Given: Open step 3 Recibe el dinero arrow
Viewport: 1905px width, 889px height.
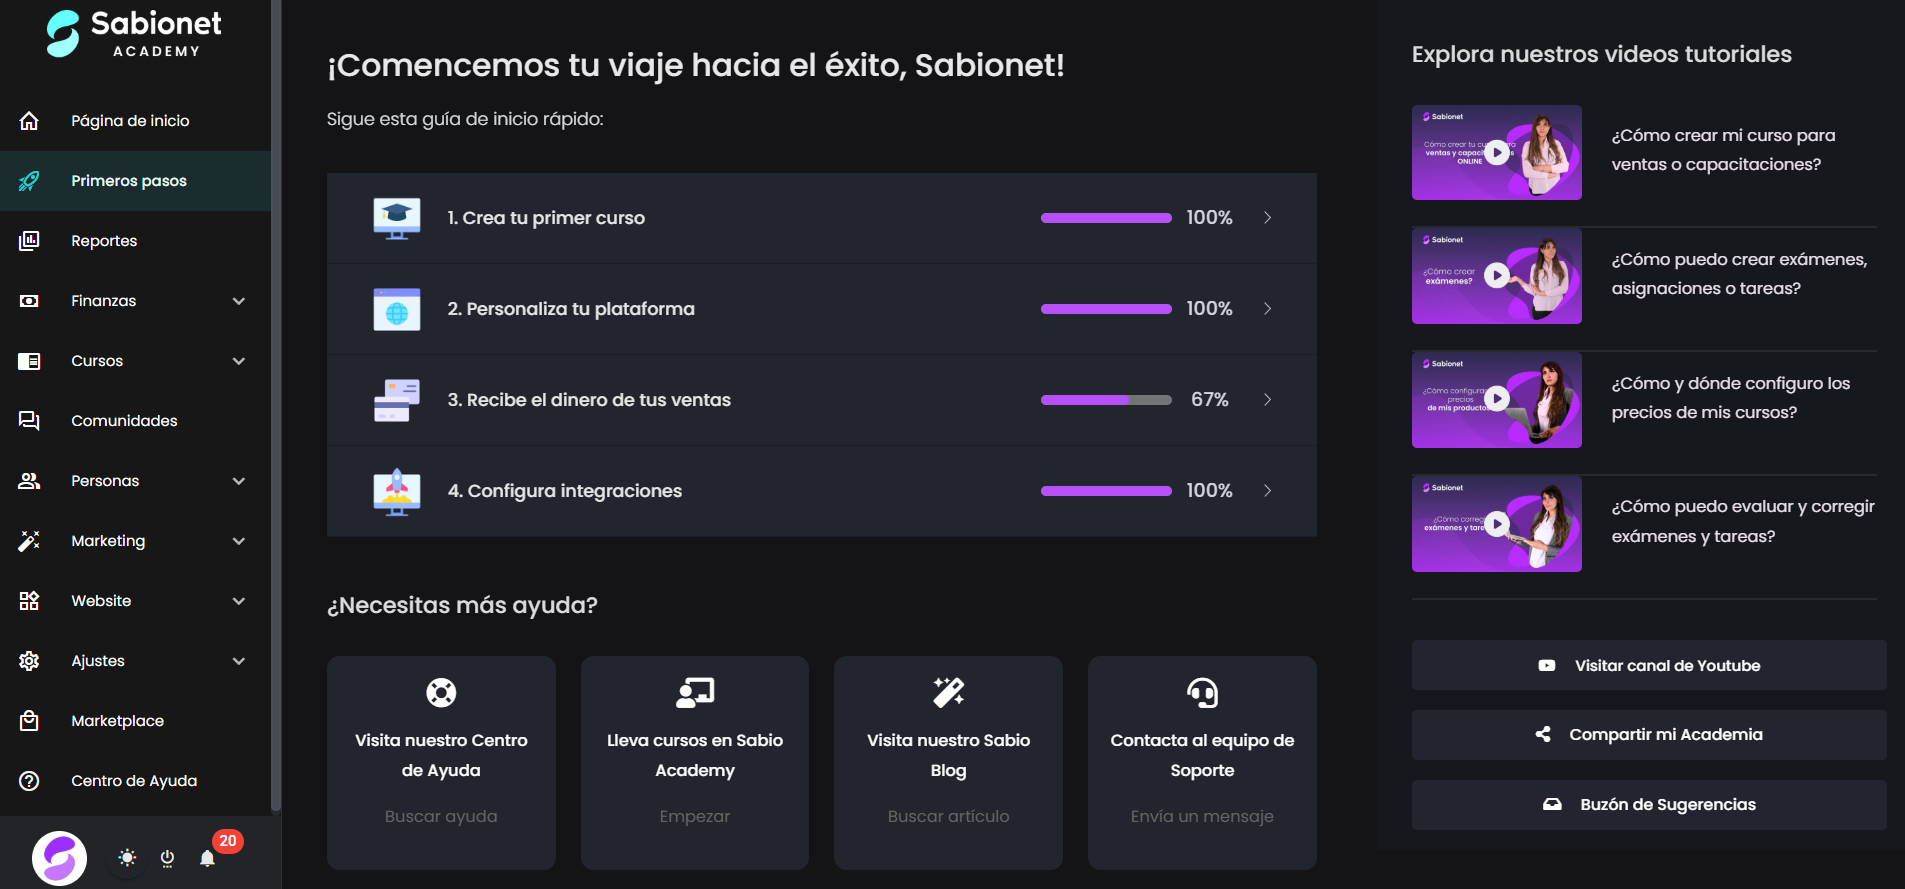Looking at the screenshot, I should tap(1267, 400).
